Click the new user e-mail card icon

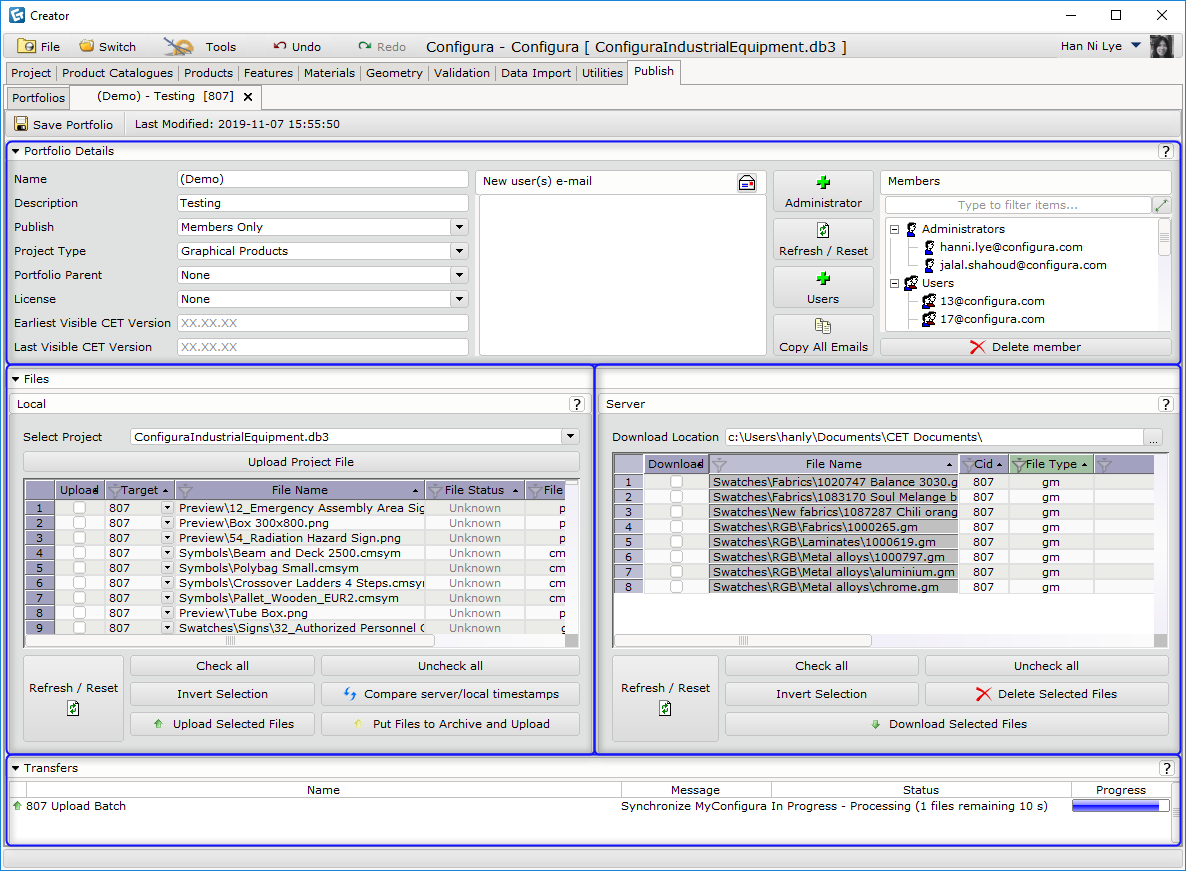(x=747, y=182)
